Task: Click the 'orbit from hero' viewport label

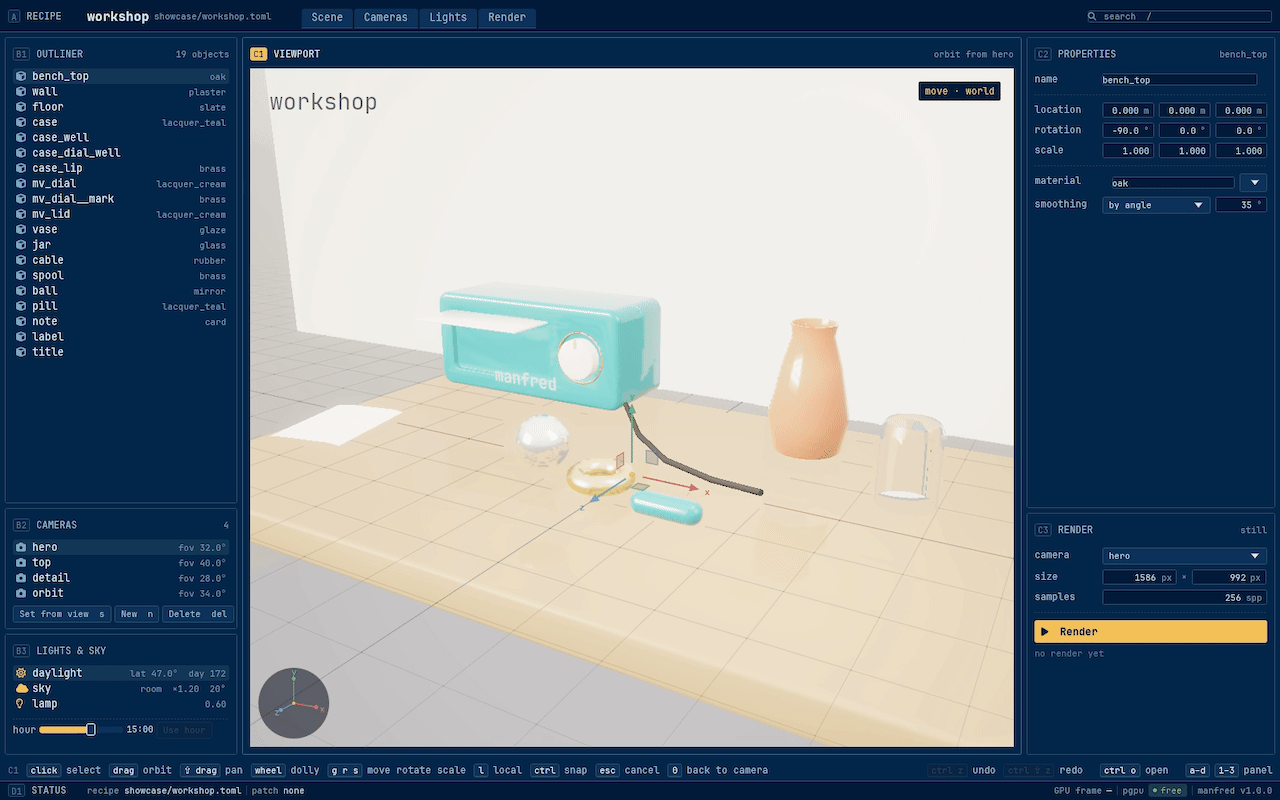Action: click(x=973, y=54)
